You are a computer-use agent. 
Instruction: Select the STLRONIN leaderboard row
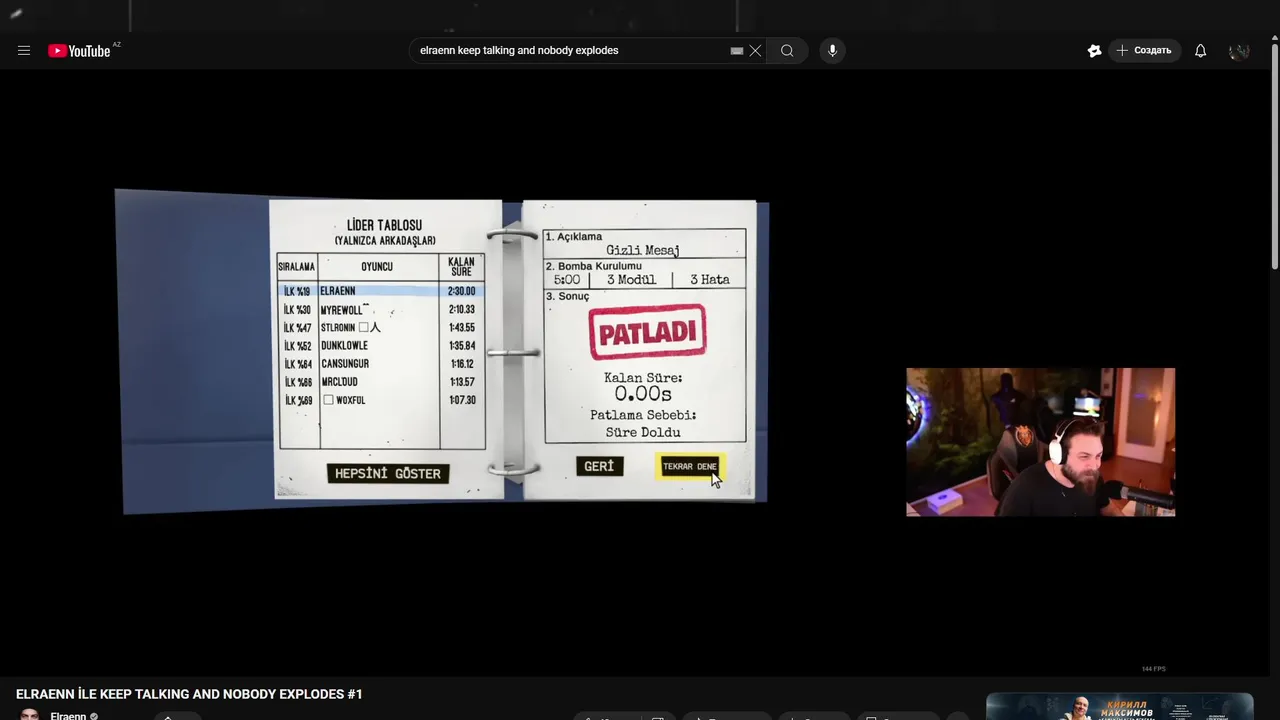tap(381, 328)
